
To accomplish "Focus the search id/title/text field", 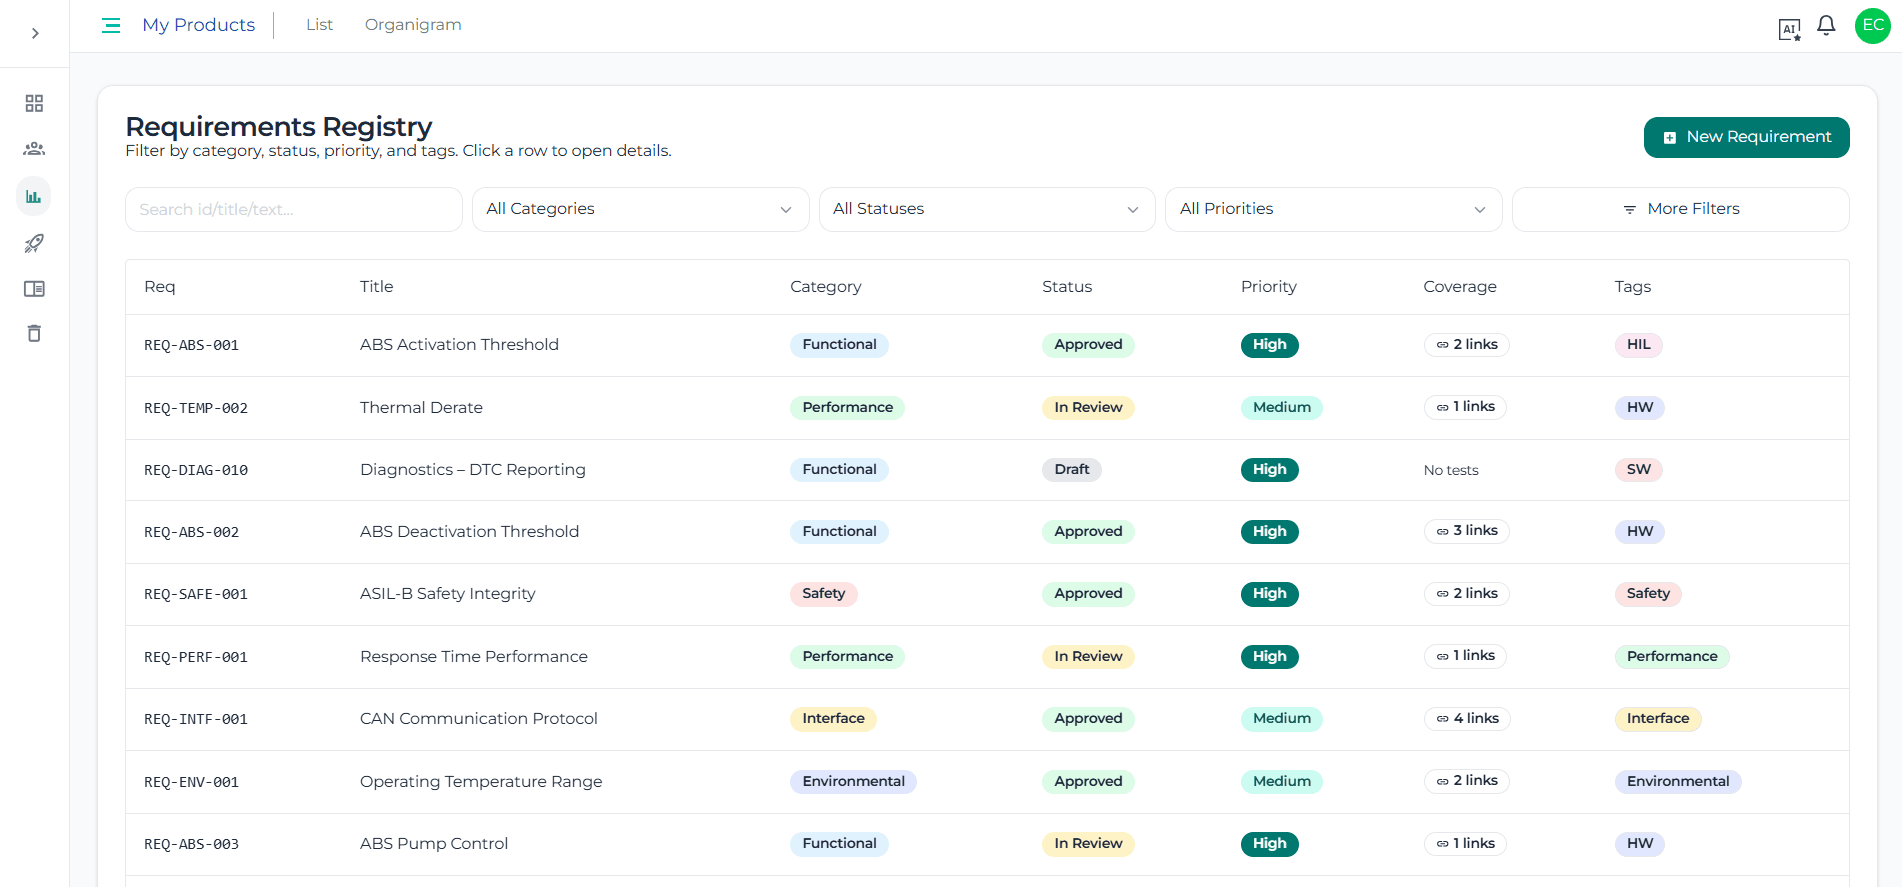I will point(293,209).
